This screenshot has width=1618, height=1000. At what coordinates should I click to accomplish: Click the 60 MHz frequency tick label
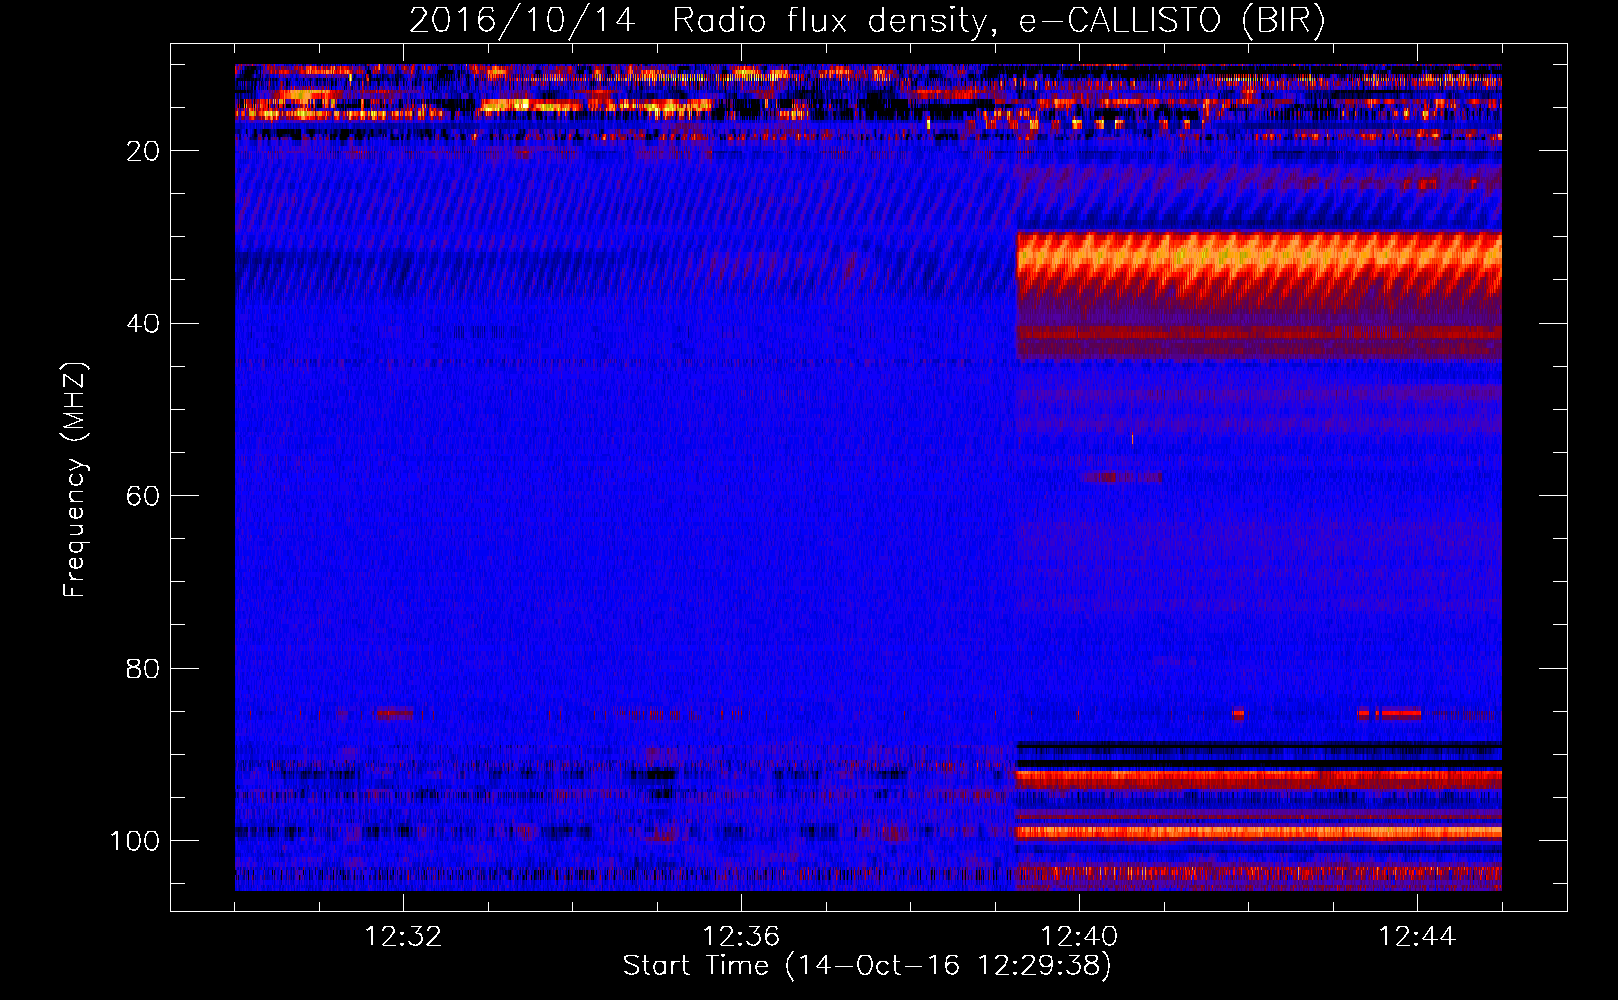(143, 497)
